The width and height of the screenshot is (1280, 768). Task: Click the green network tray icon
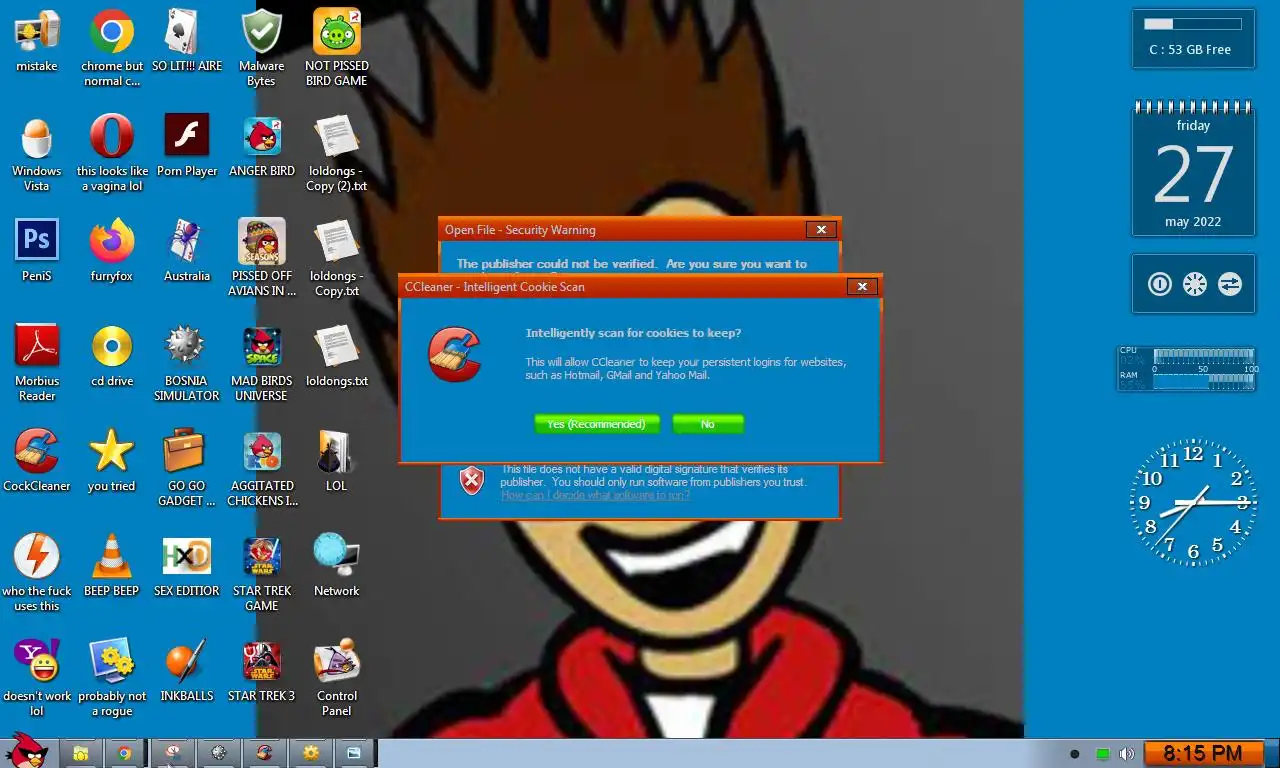[x=1103, y=754]
